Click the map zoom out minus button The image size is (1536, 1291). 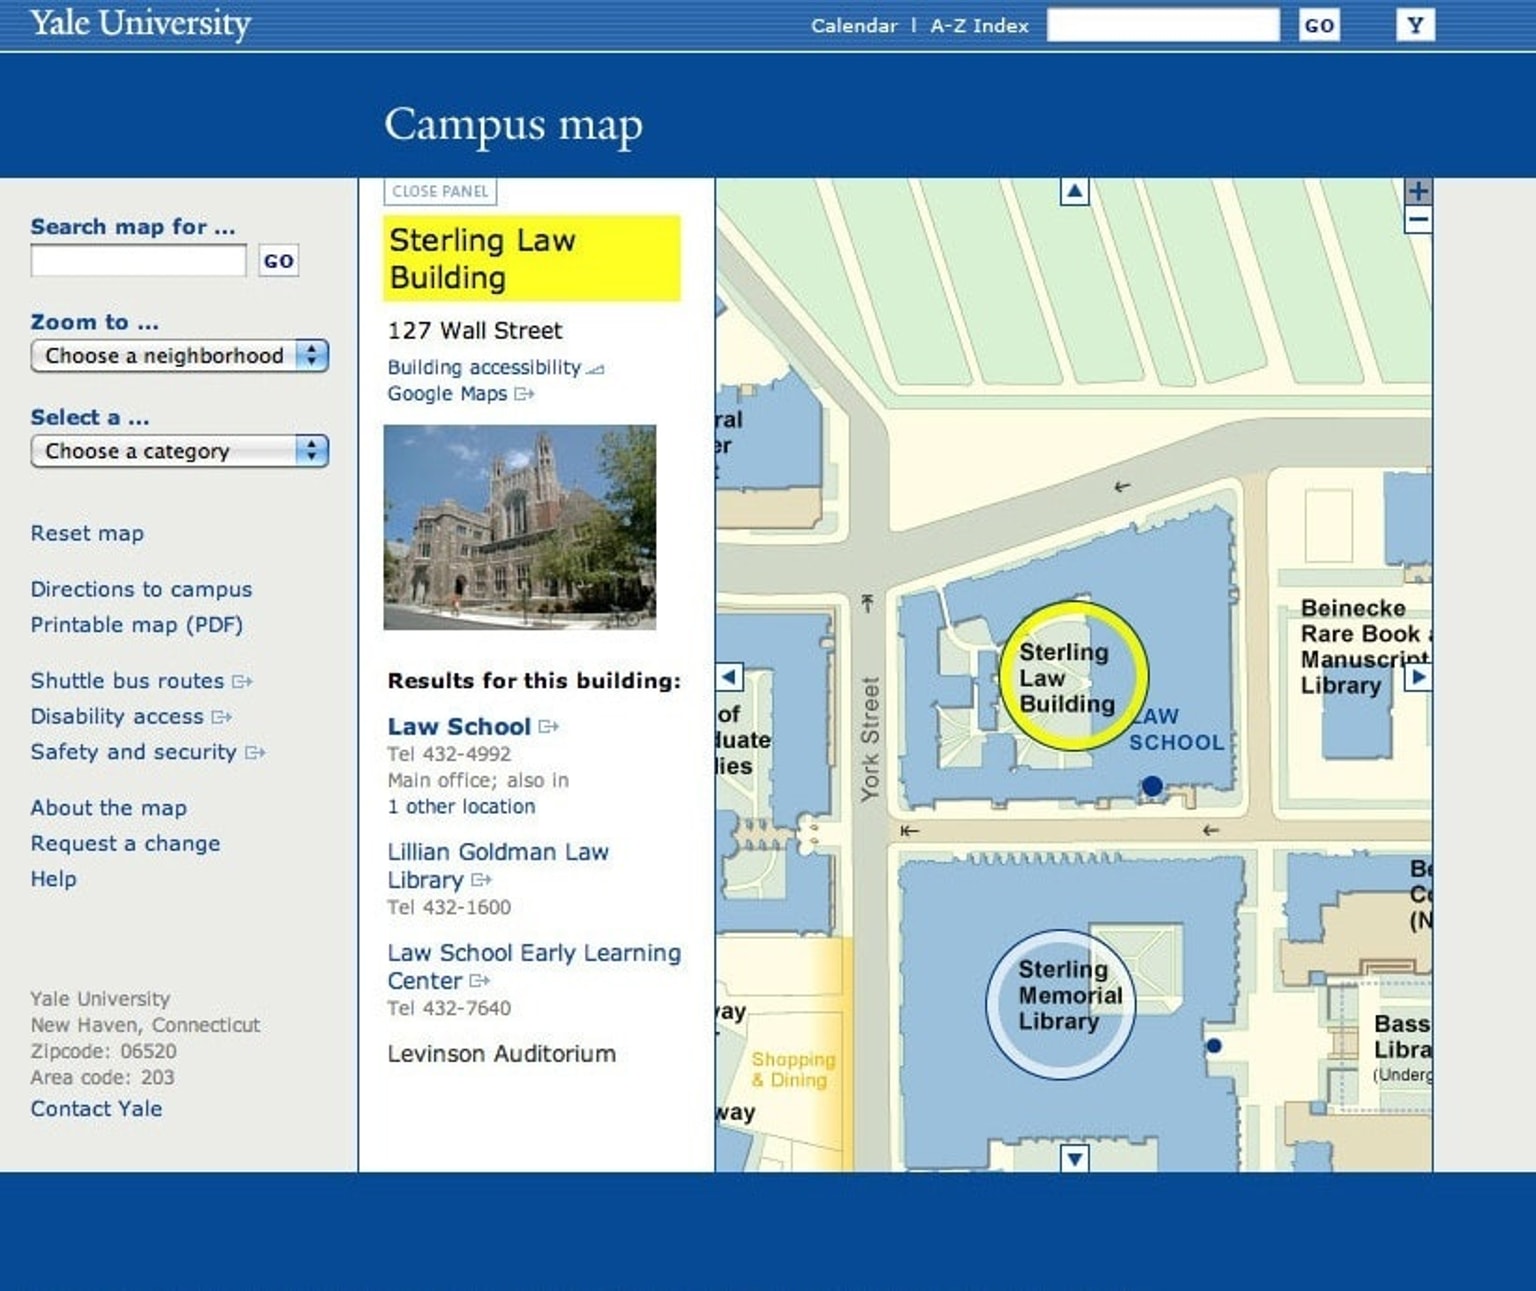pyautogui.click(x=1417, y=220)
